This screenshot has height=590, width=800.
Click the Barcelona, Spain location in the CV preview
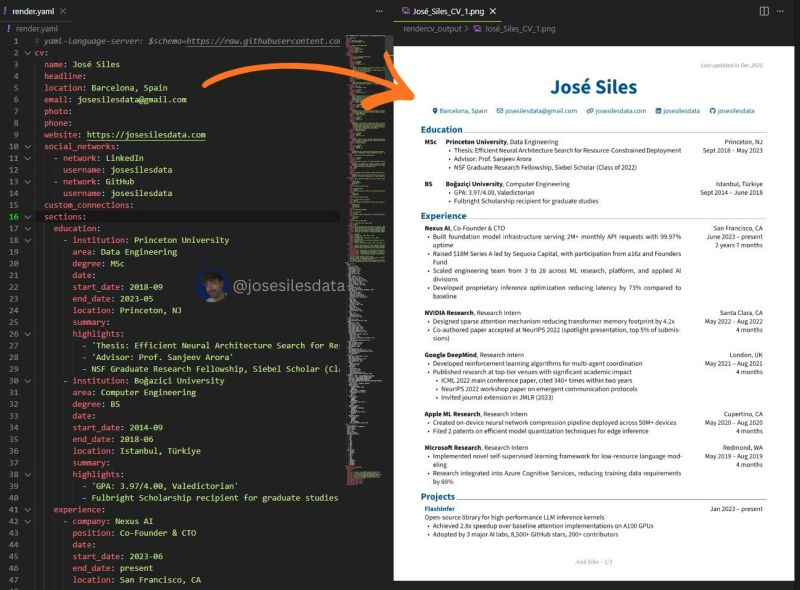click(460, 111)
